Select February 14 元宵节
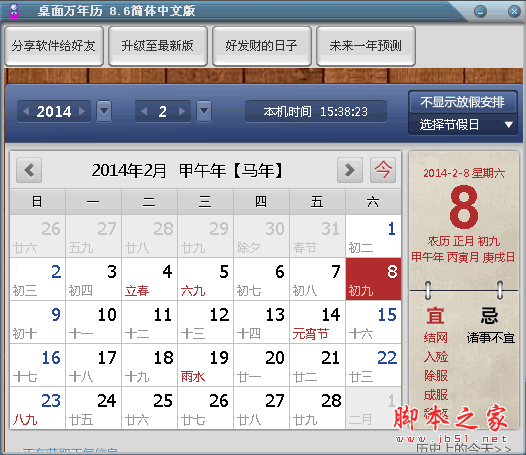Viewport: 526px width, 455px height. [318, 322]
